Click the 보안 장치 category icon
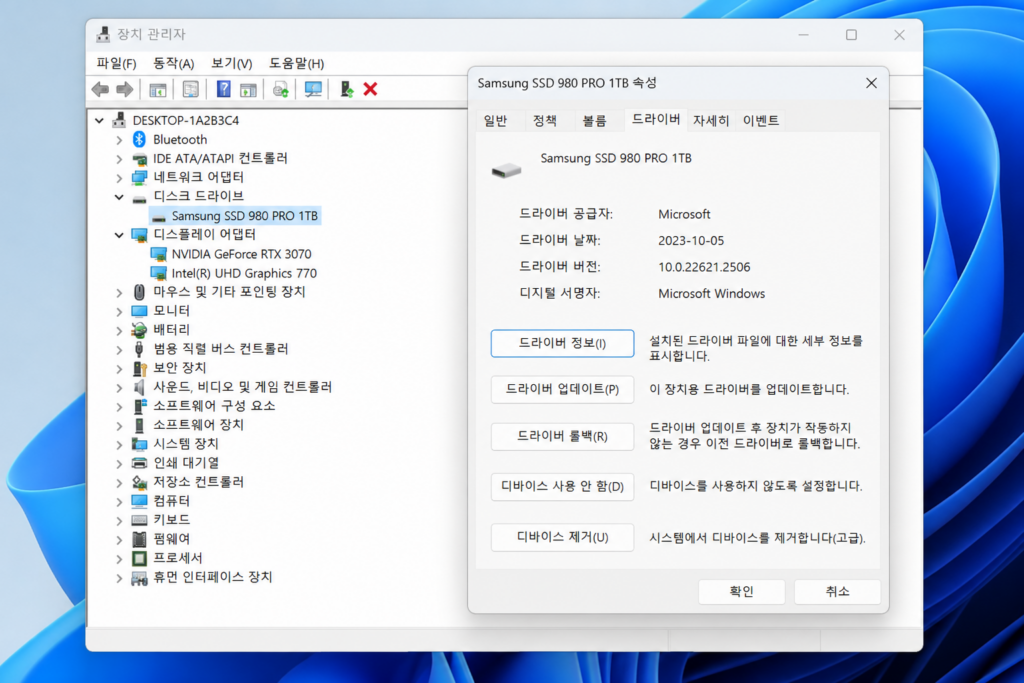 [x=139, y=368]
